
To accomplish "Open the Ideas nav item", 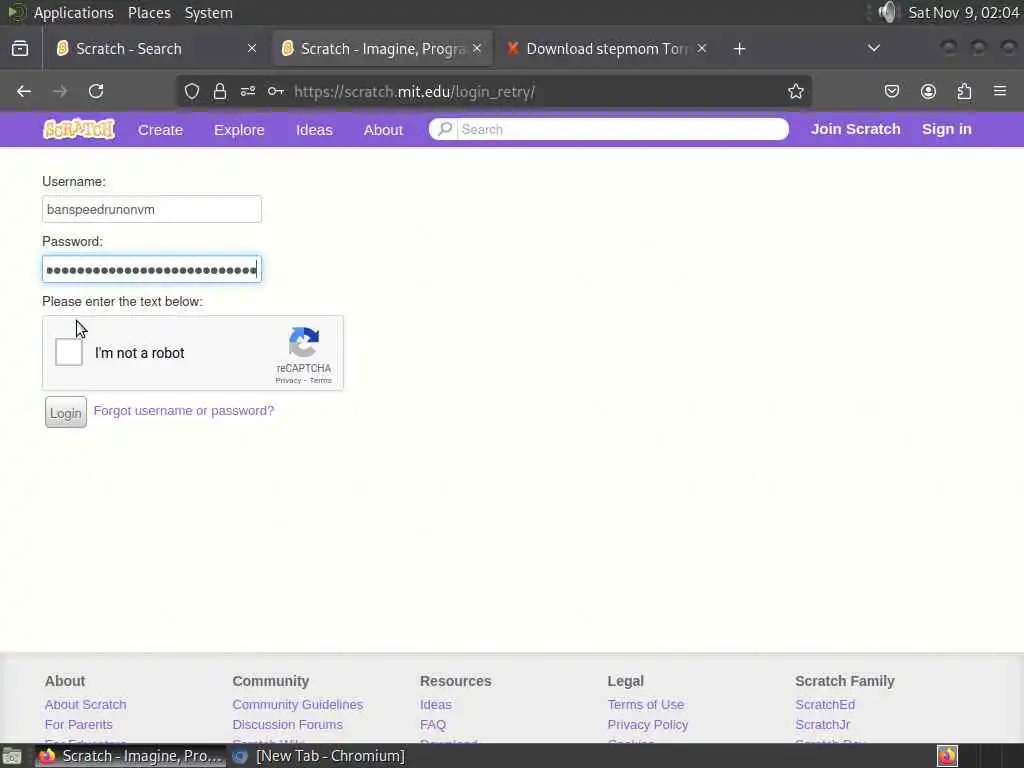I will pyautogui.click(x=314, y=130).
